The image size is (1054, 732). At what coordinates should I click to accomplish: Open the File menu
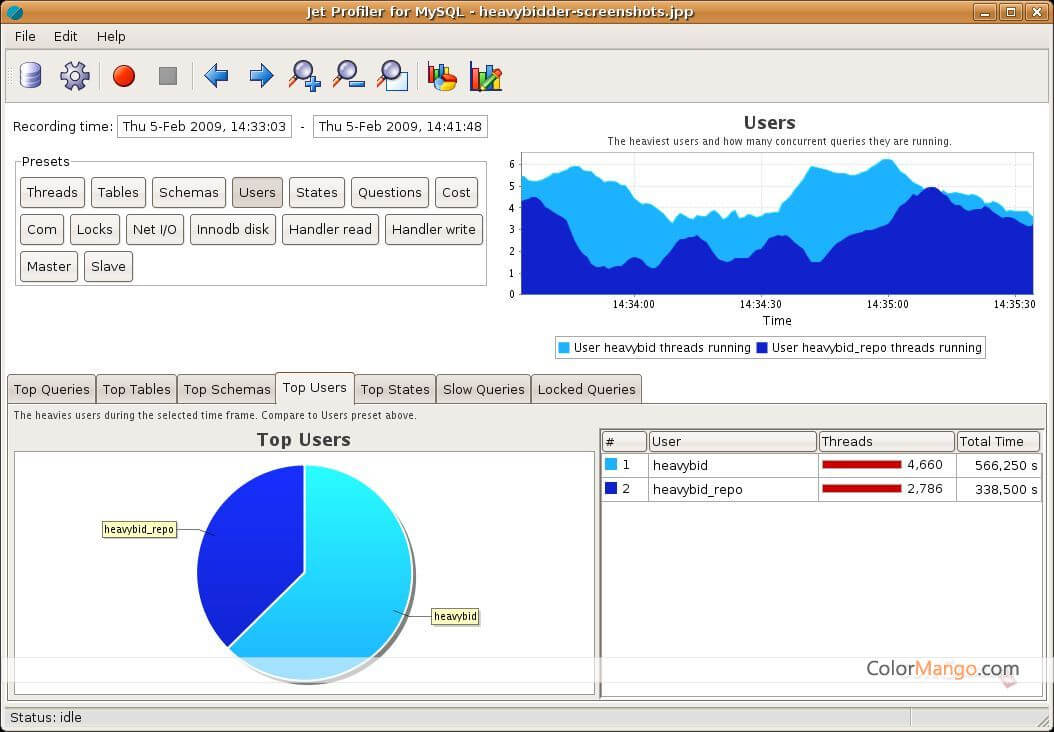click(x=25, y=36)
